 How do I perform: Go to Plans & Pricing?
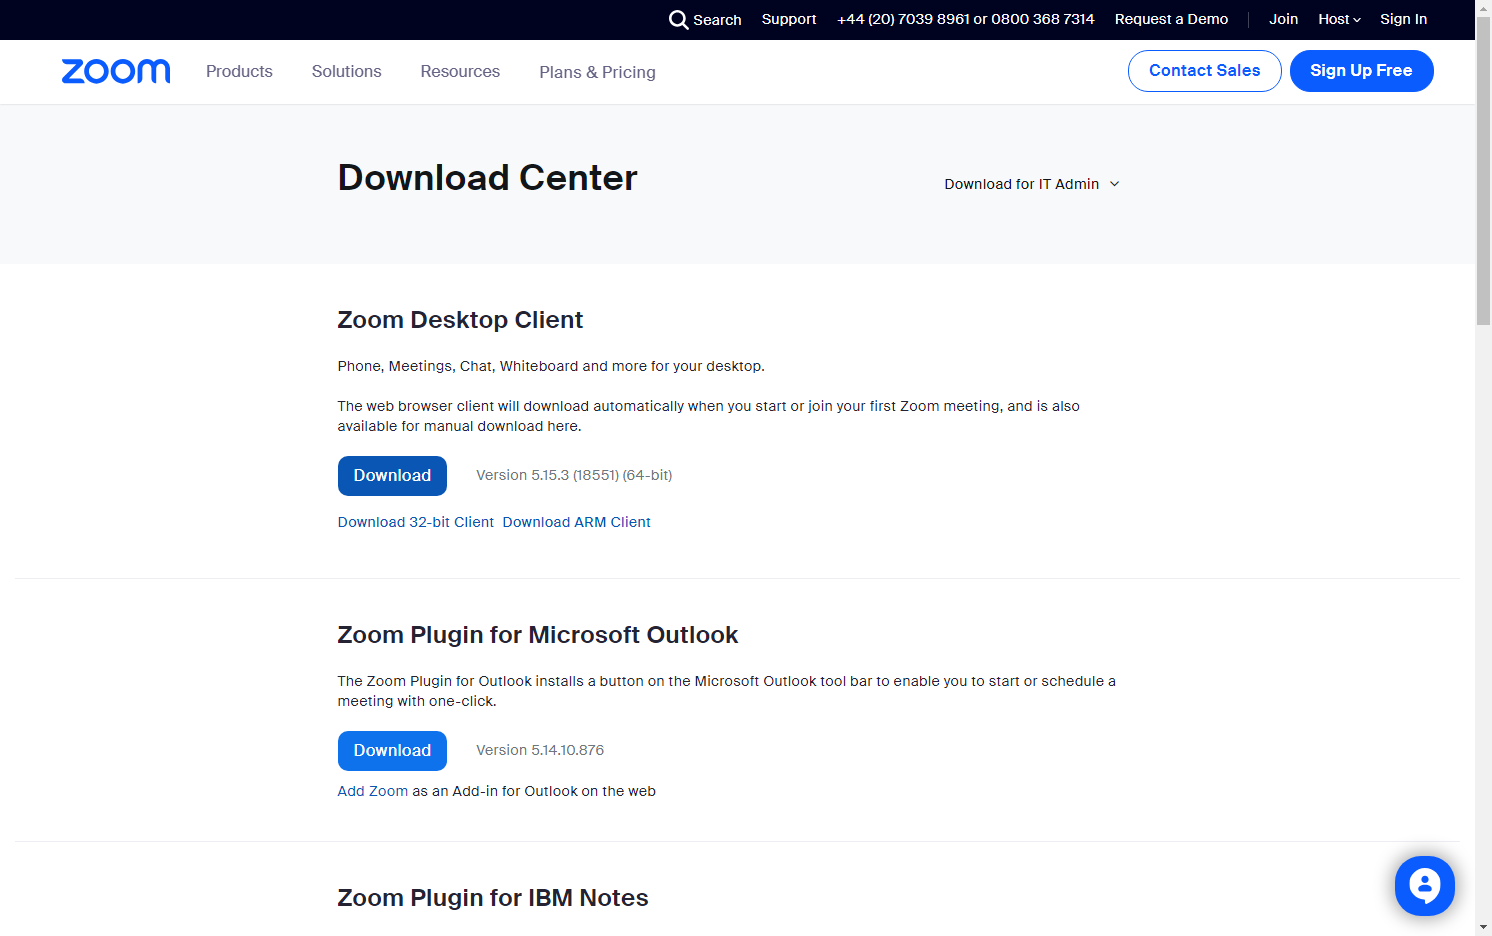point(597,72)
